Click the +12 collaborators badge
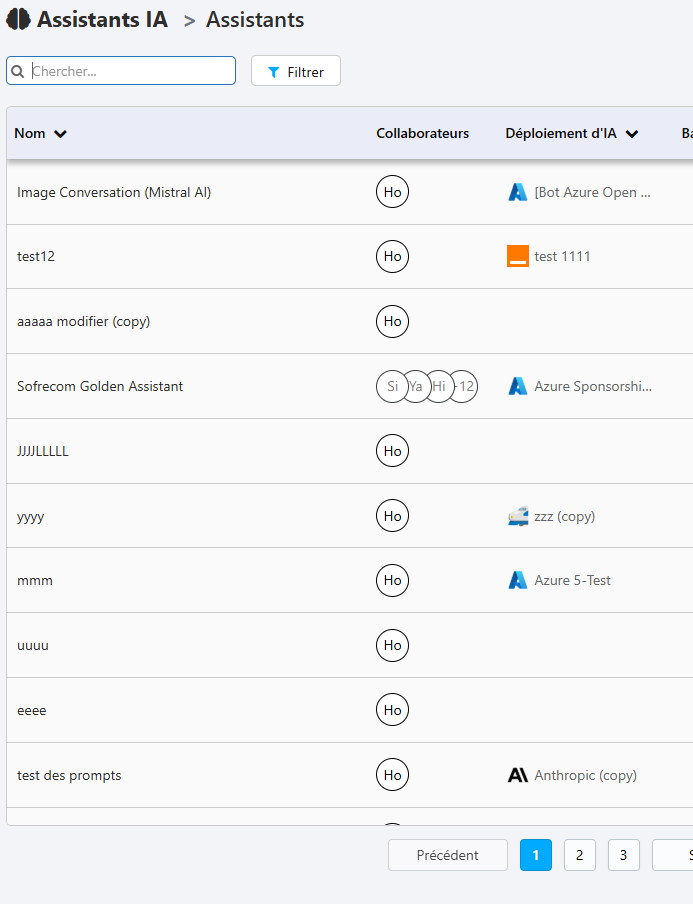 click(464, 386)
